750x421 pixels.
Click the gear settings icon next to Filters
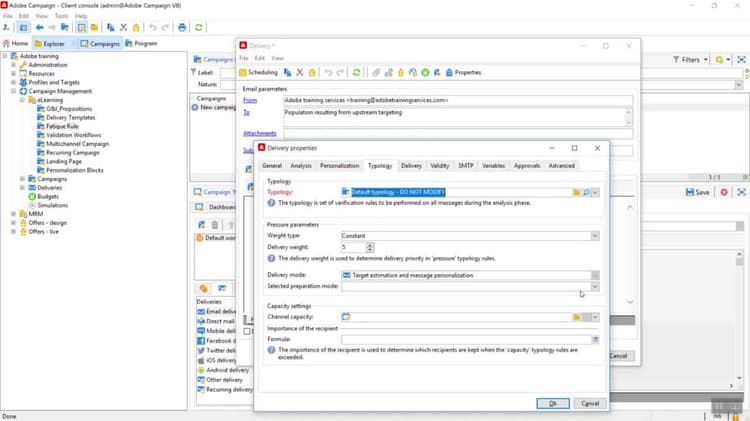coord(719,60)
